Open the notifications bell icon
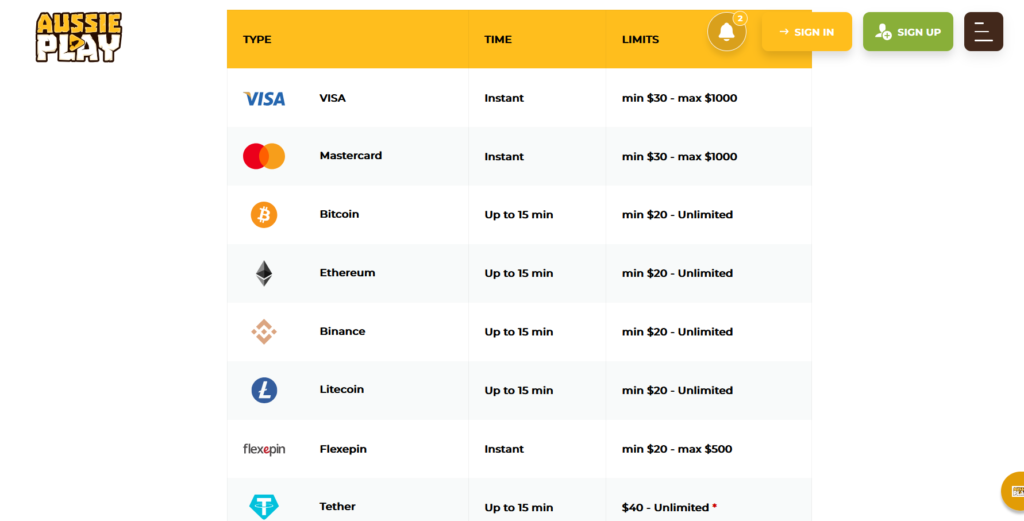 pos(726,32)
